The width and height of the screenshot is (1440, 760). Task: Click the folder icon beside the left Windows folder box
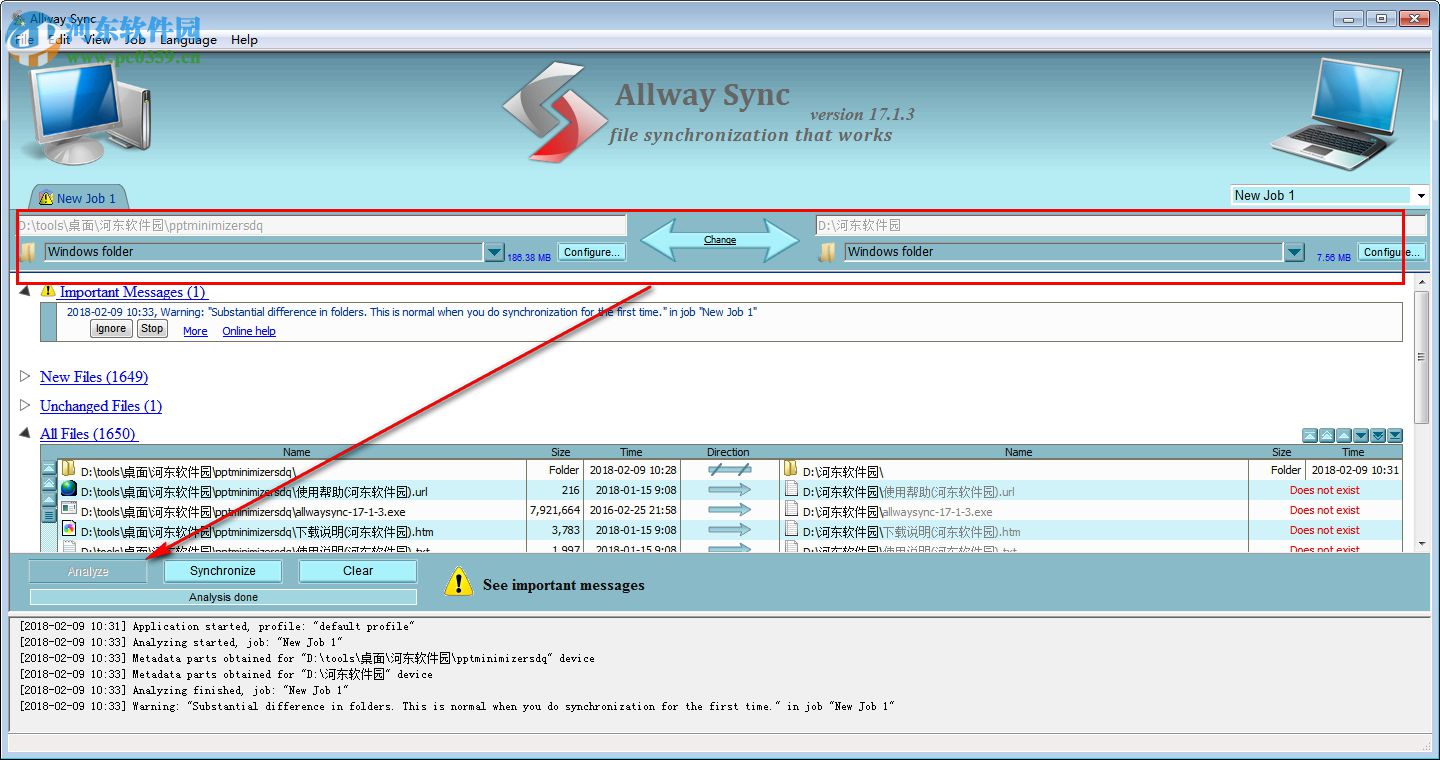28,252
